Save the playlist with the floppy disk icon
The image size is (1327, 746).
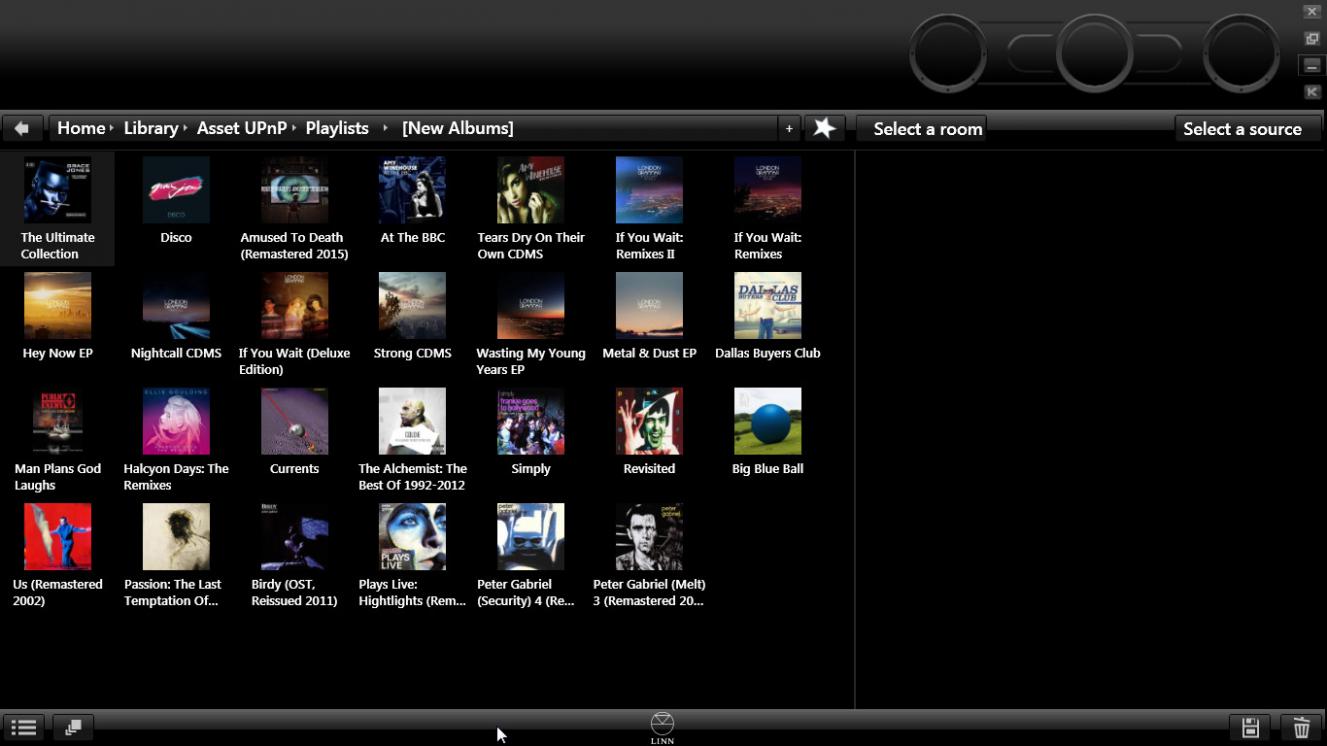(x=1249, y=728)
